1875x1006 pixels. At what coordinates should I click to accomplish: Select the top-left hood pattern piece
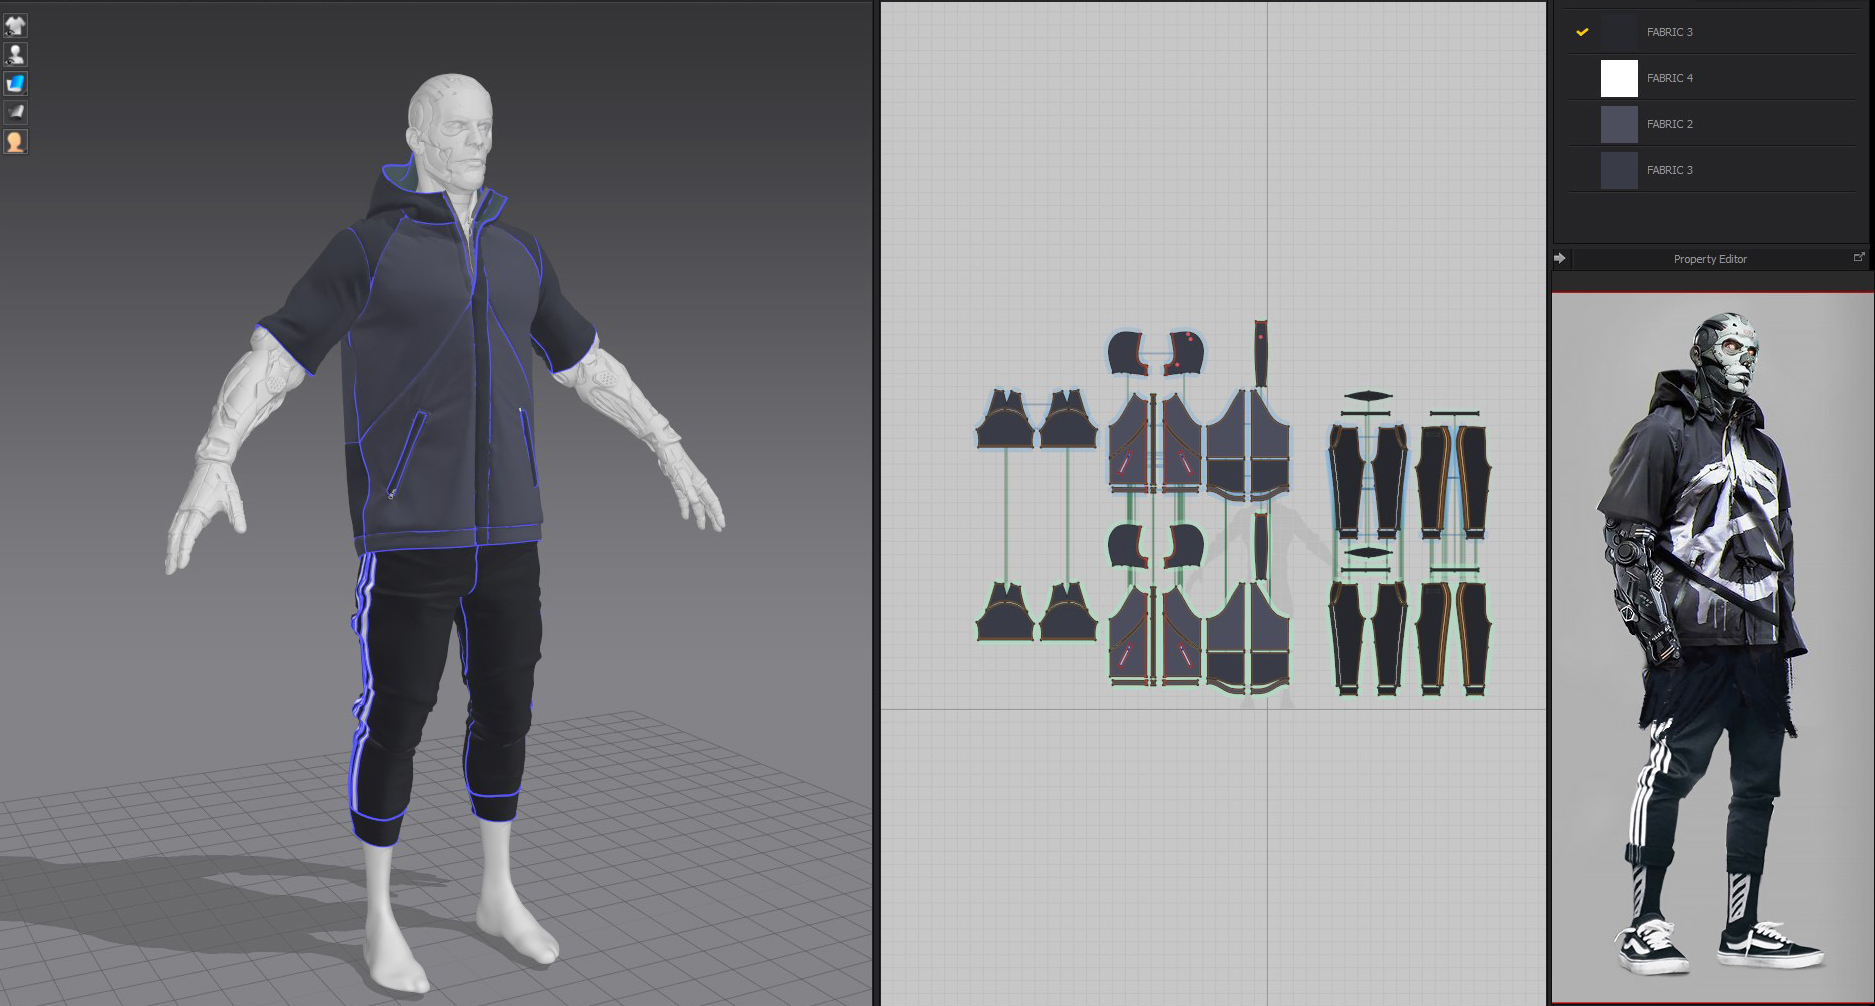coord(1127,353)
